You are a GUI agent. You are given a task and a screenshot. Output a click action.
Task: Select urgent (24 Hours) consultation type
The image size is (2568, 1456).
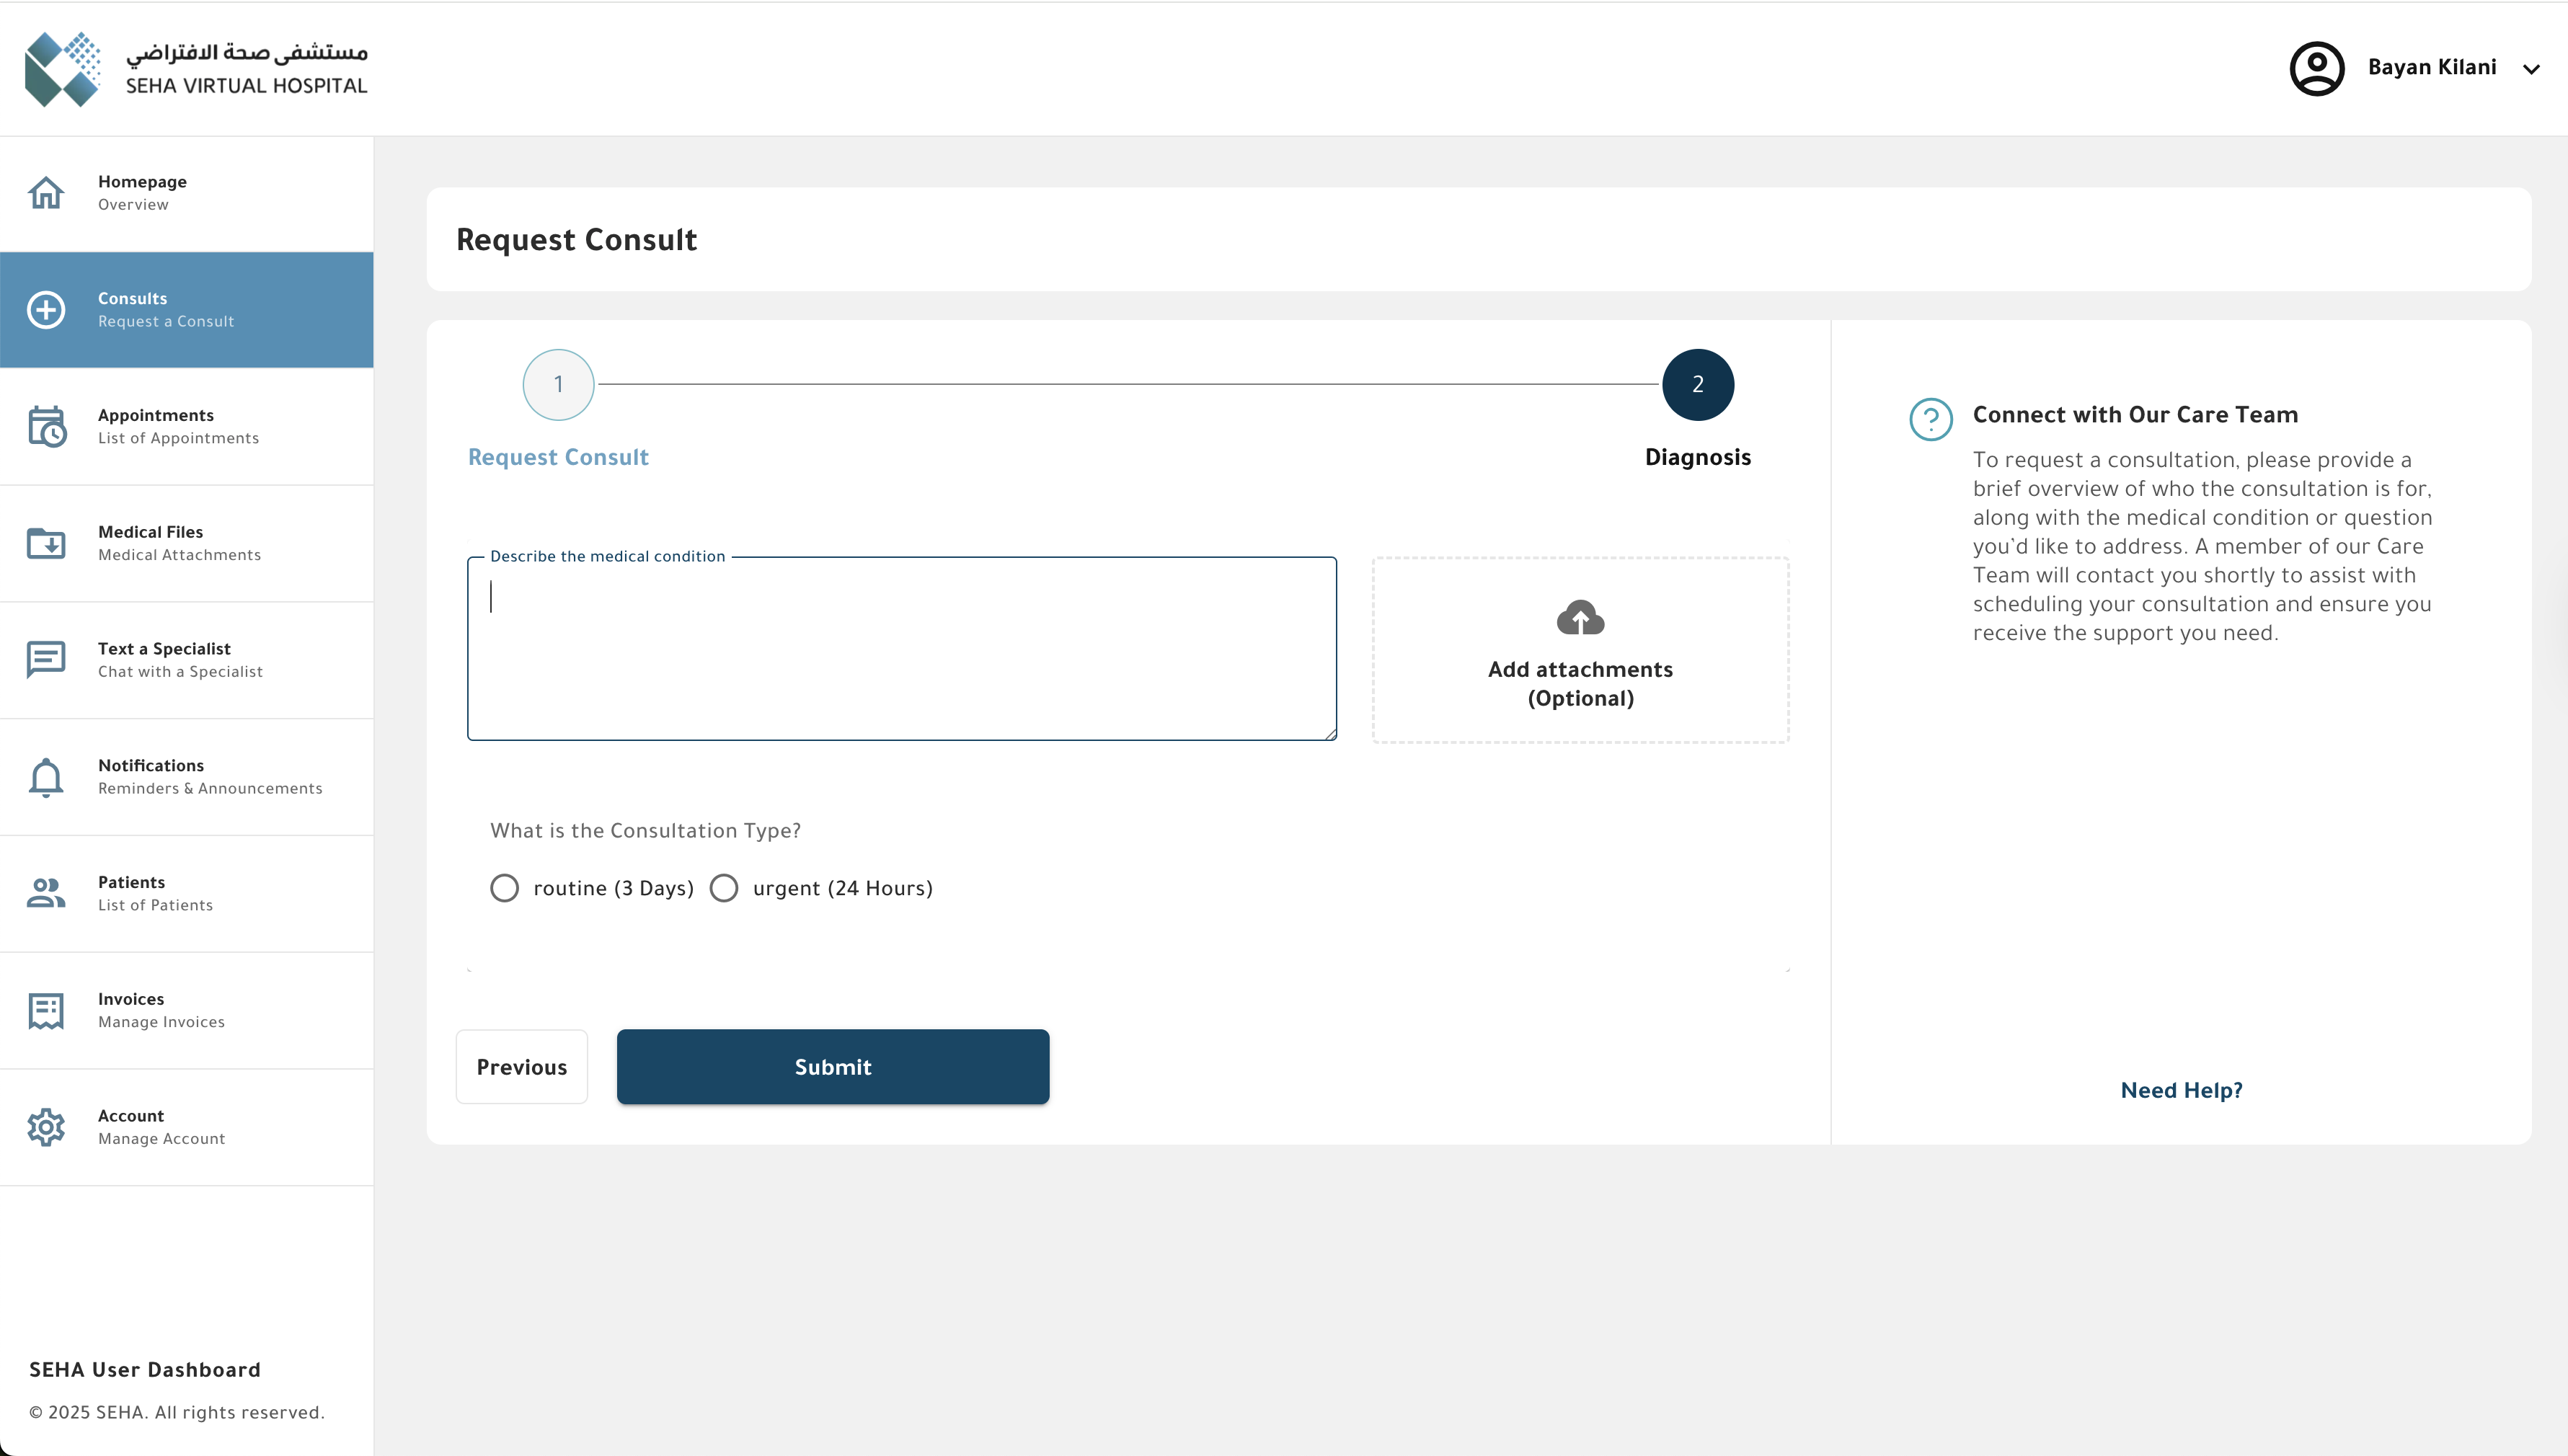point(724,888)
